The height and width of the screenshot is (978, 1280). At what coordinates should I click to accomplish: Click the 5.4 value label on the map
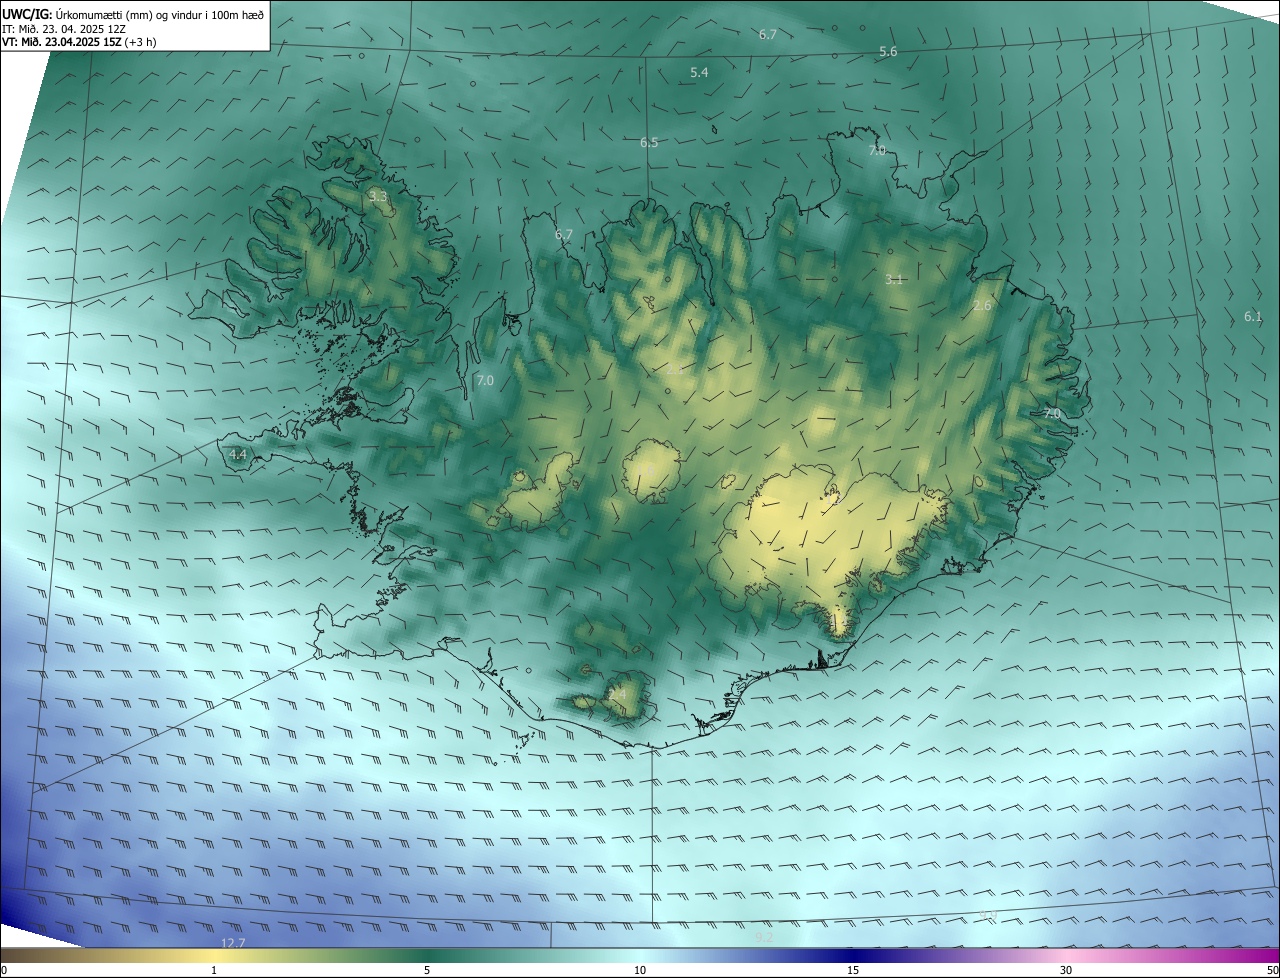[699, 73]
